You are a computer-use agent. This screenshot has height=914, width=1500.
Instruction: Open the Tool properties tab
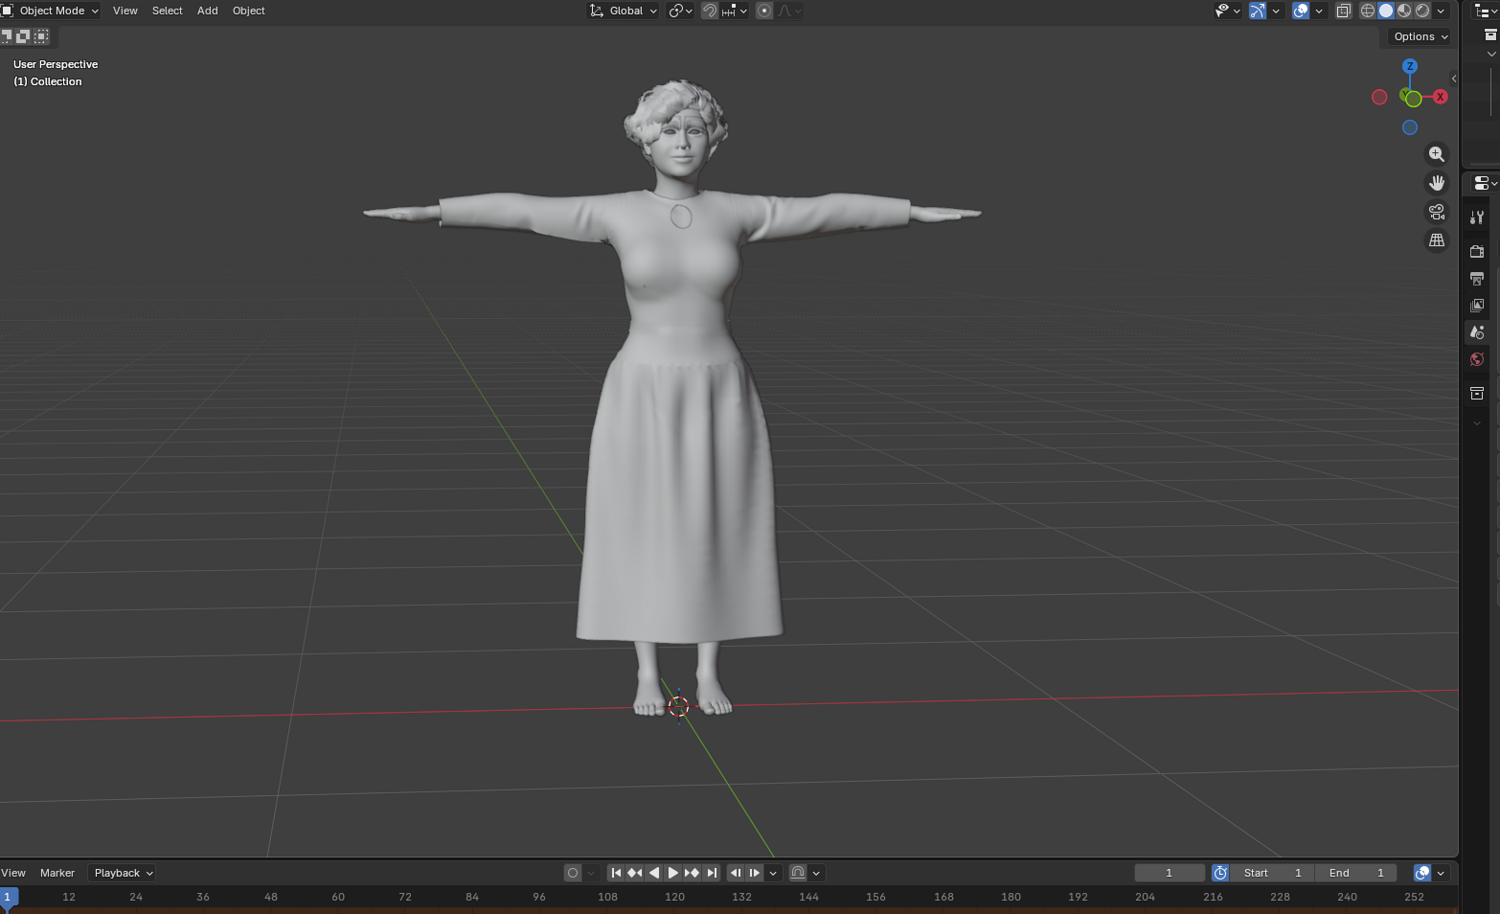click(x=1477, y=217)
